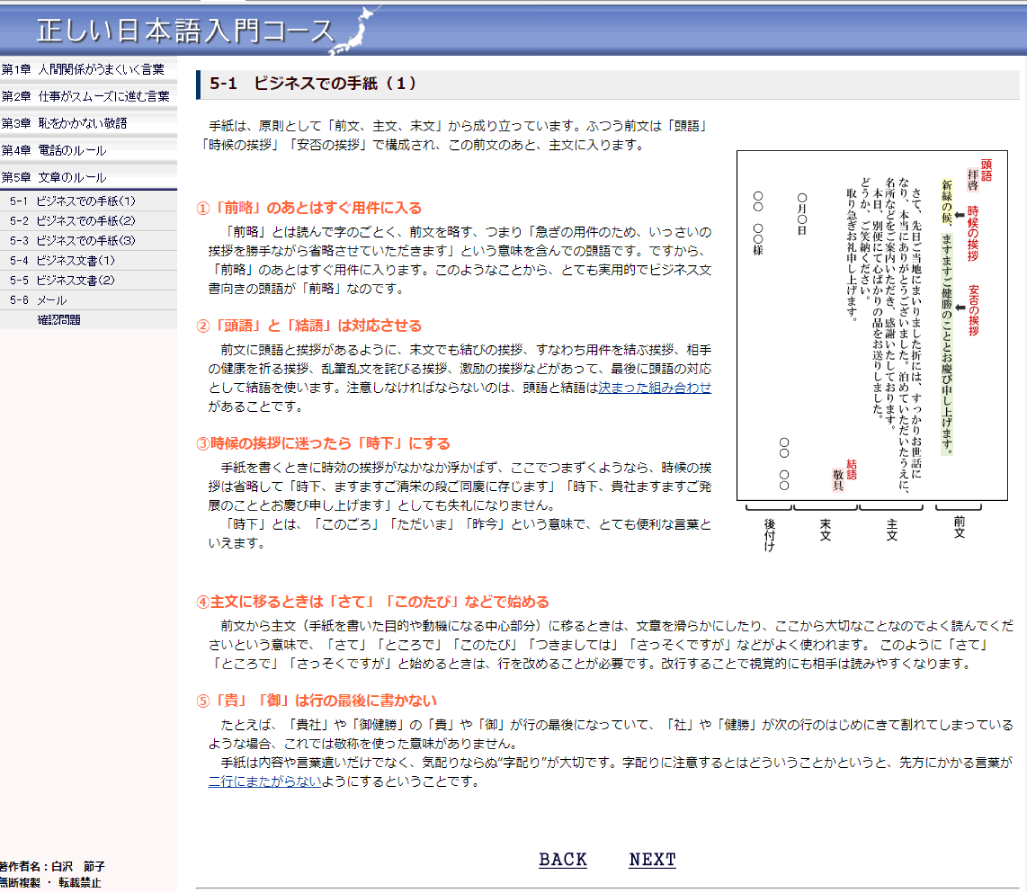1027x892 pixels.
Task: Click the Japan map logo in header
Action: 354,29
